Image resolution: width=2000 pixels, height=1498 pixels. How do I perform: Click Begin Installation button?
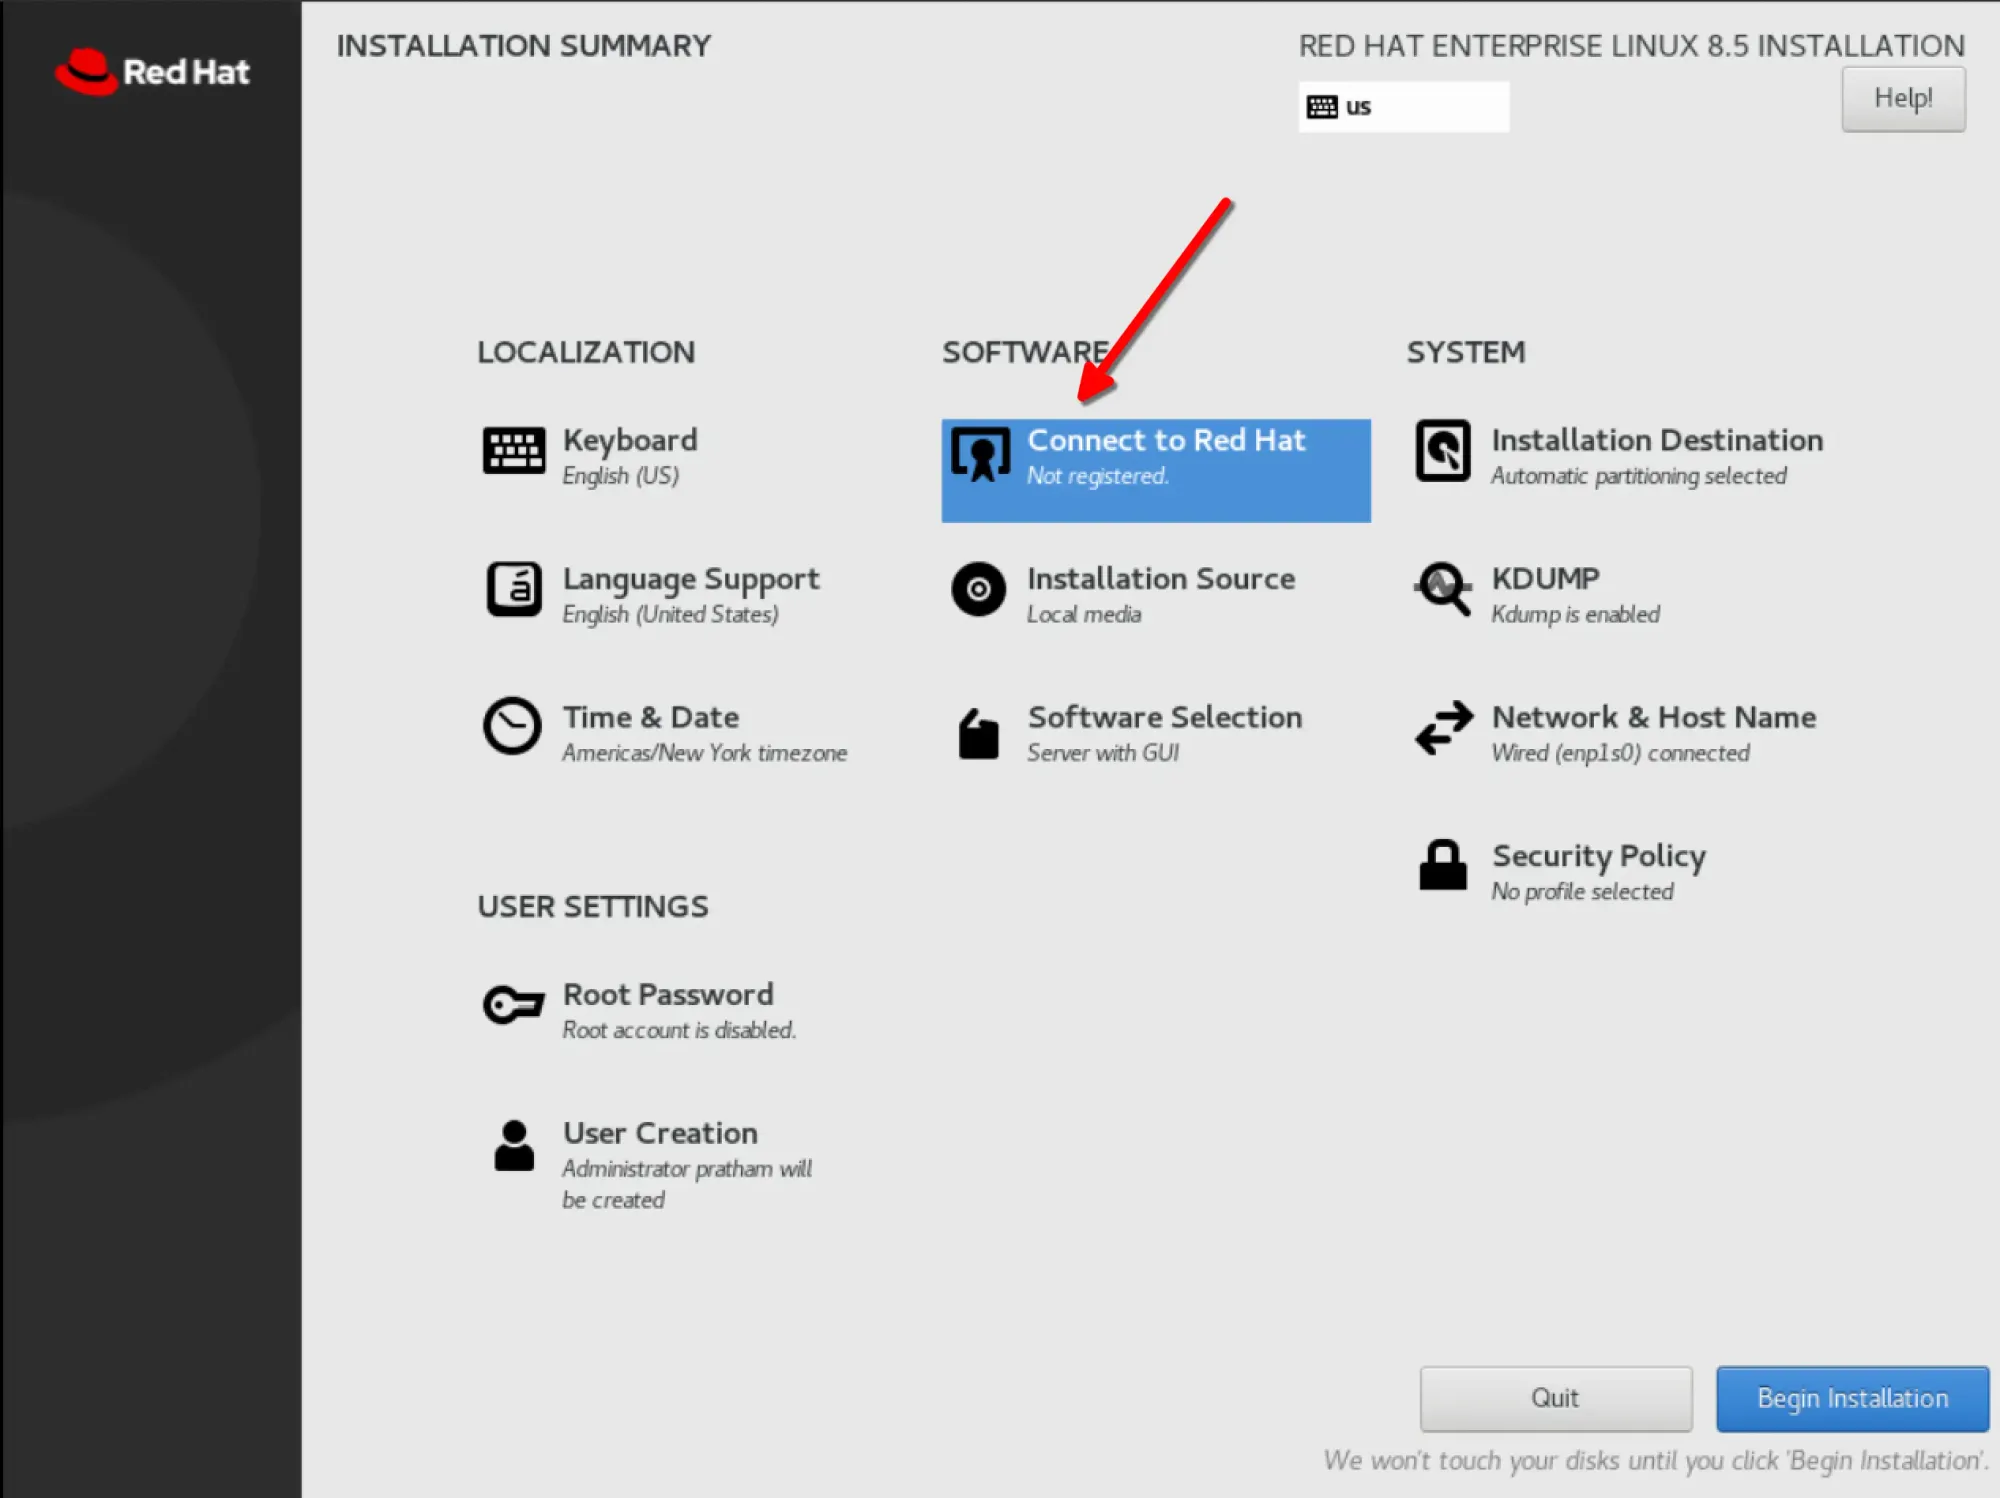[1849, 1396]
